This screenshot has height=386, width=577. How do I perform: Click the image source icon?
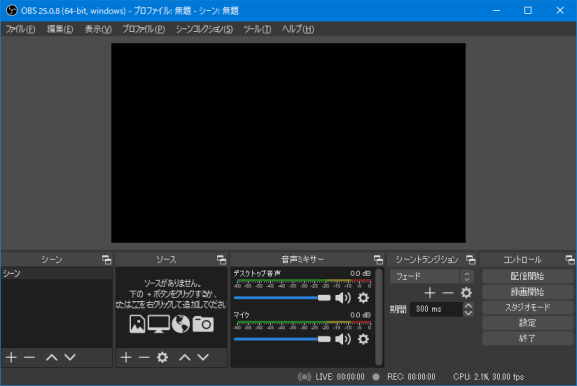[137, 324]
